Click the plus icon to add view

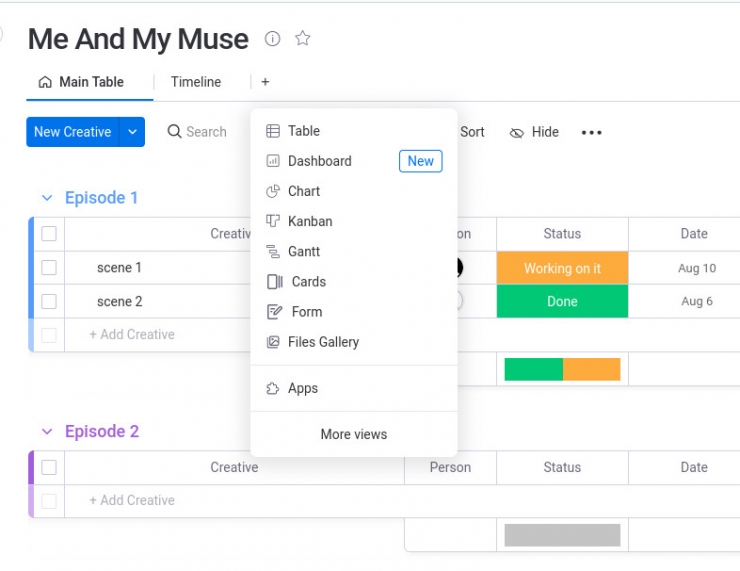click(265, 82)
